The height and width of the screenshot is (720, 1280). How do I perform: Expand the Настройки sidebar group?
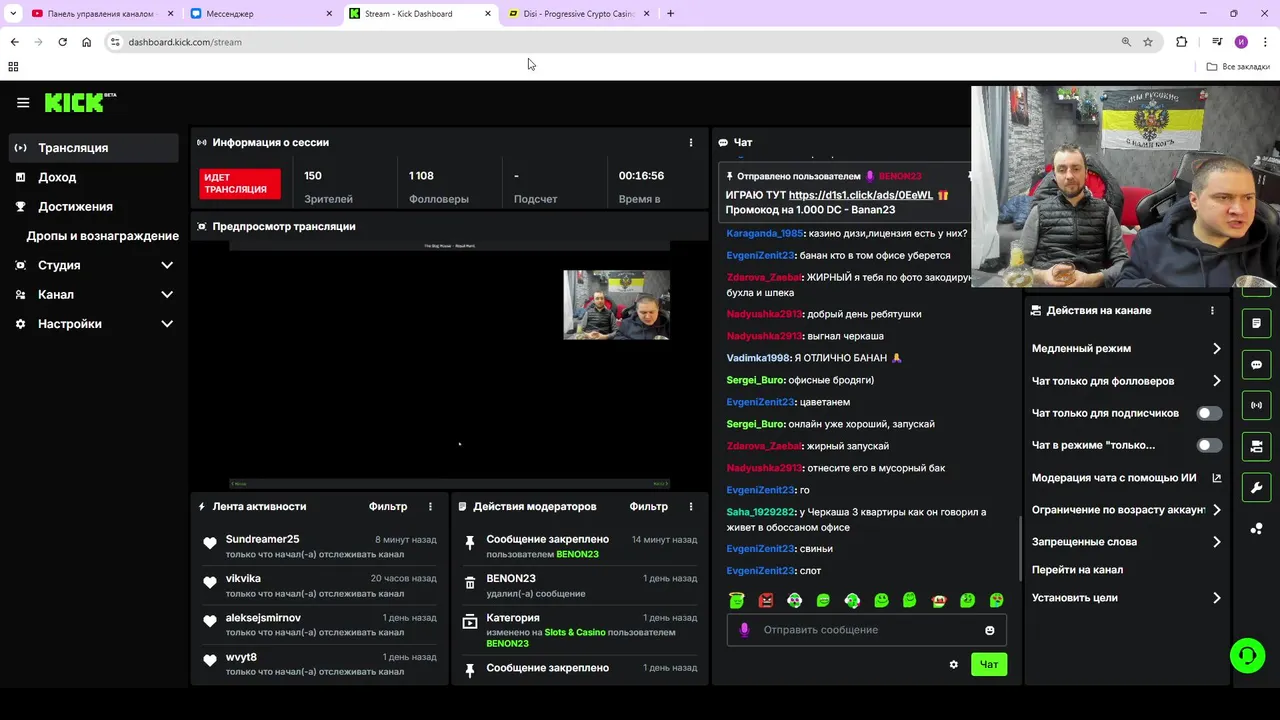(x=94, y=324)
